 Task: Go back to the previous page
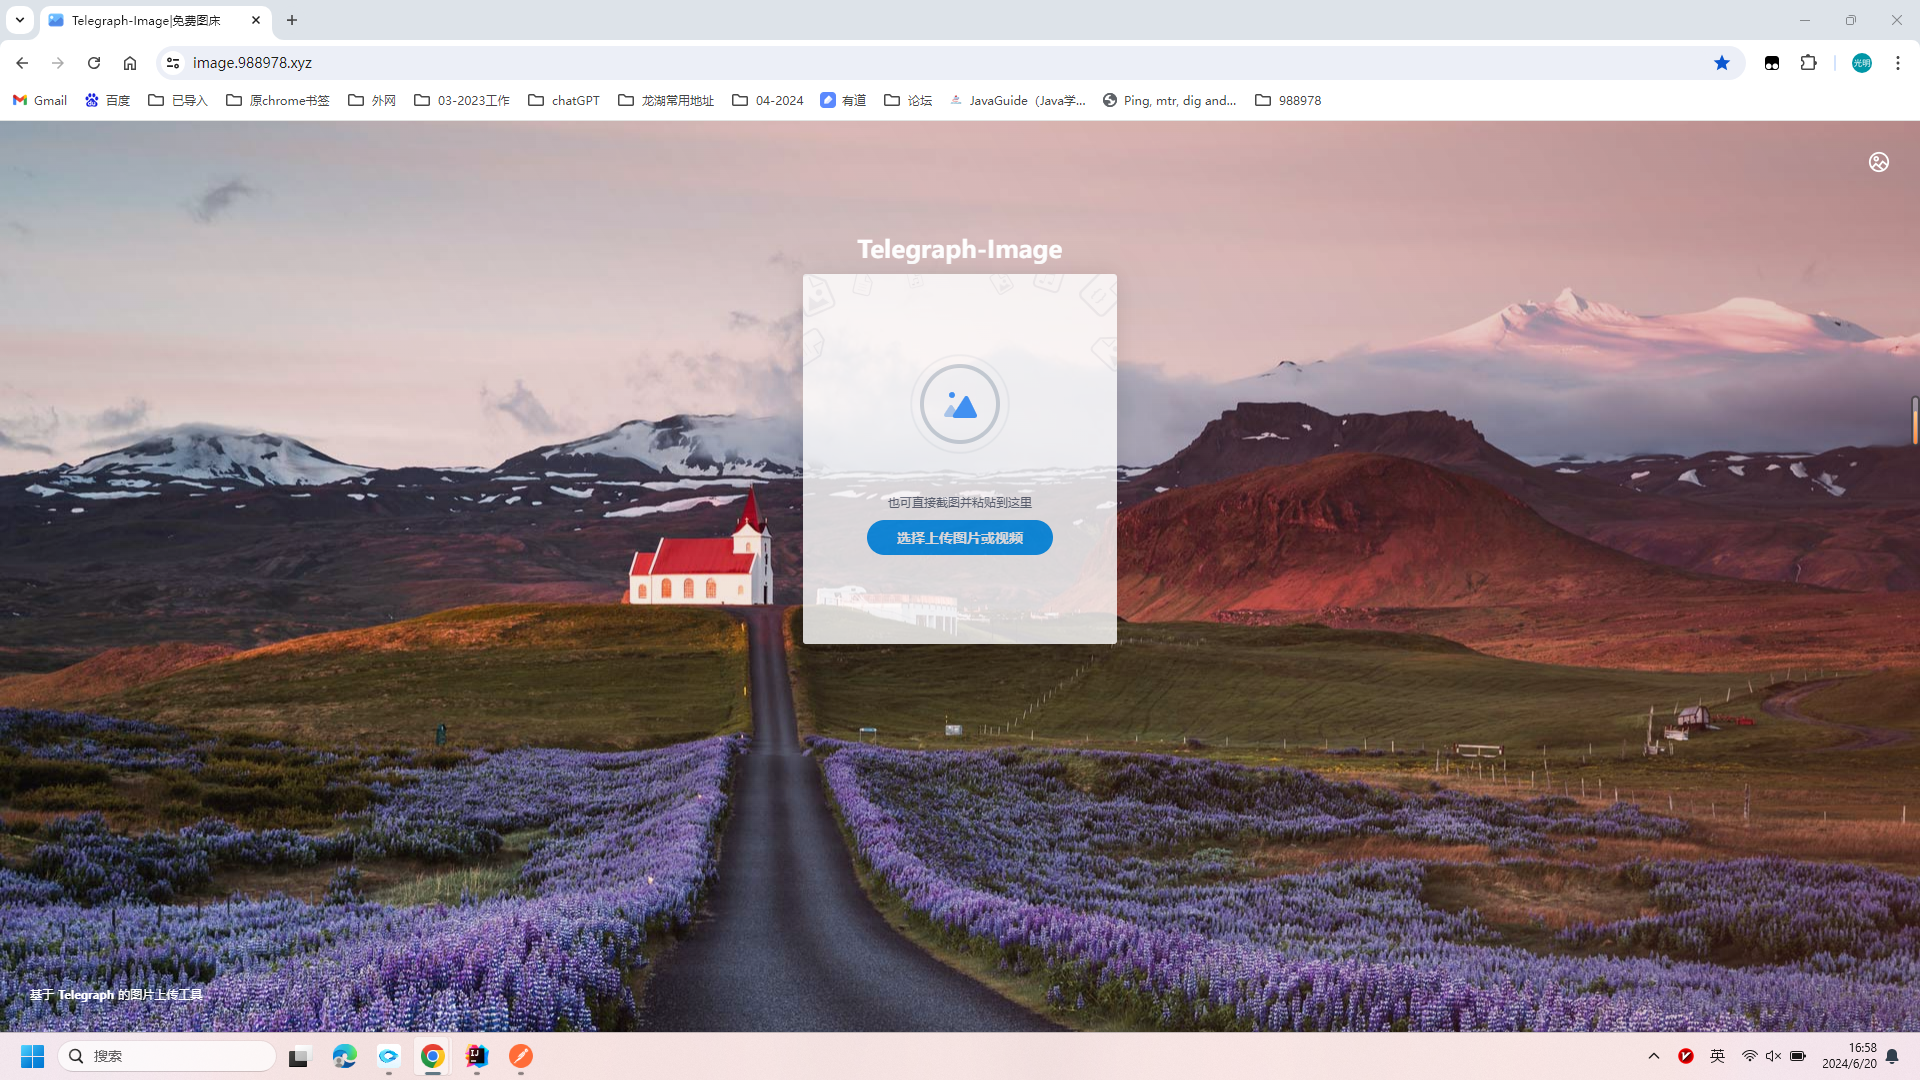pos(22,63)
